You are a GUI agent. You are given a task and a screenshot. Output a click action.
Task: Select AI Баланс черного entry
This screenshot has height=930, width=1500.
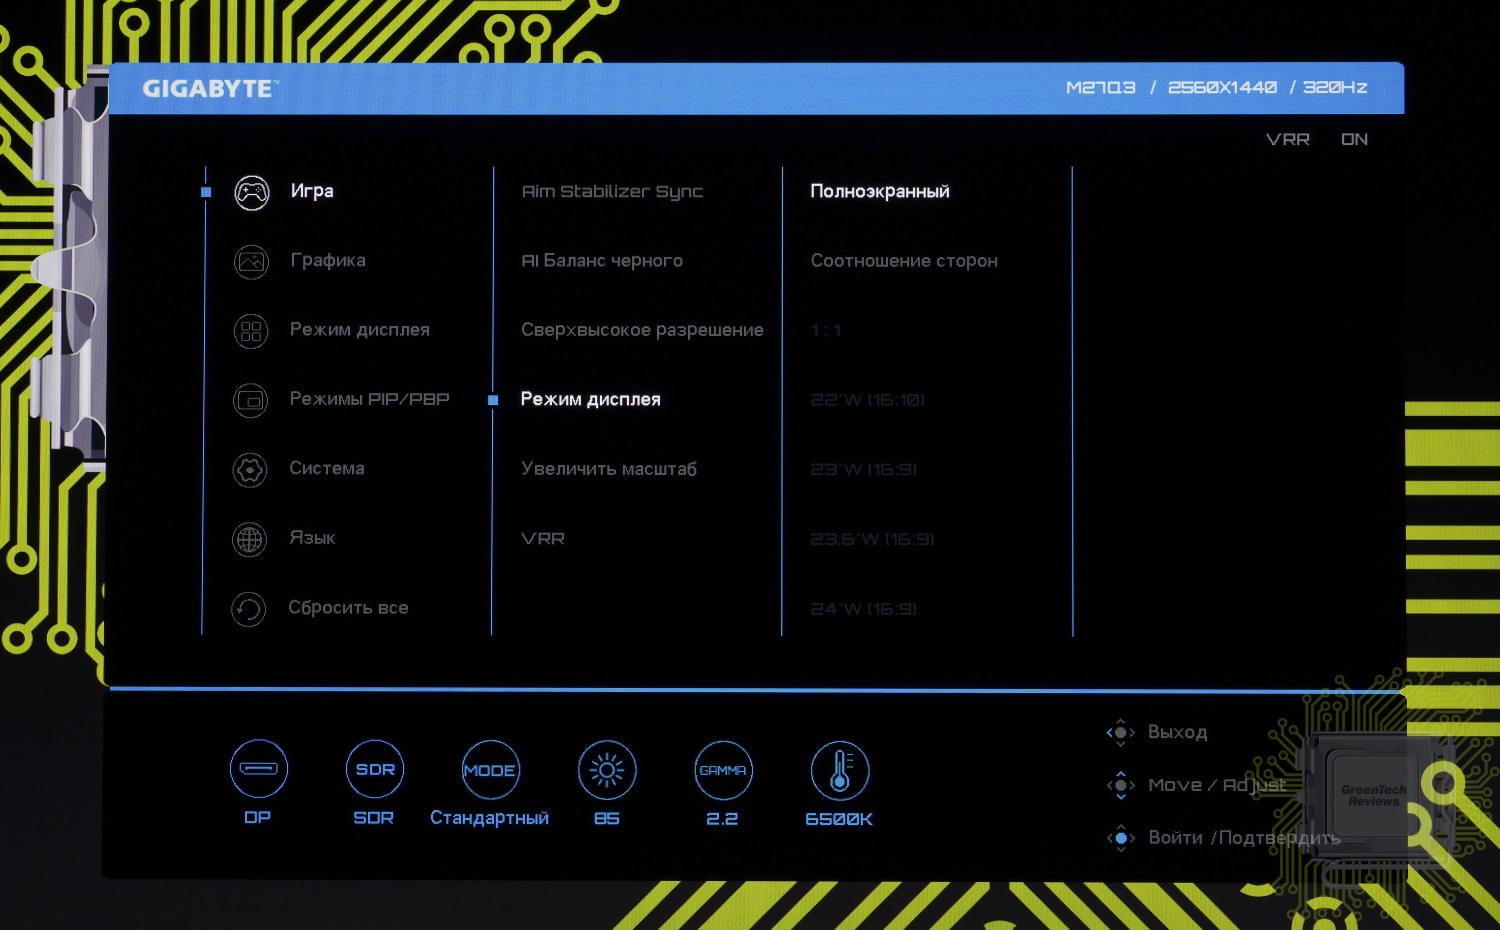[602, 261]
